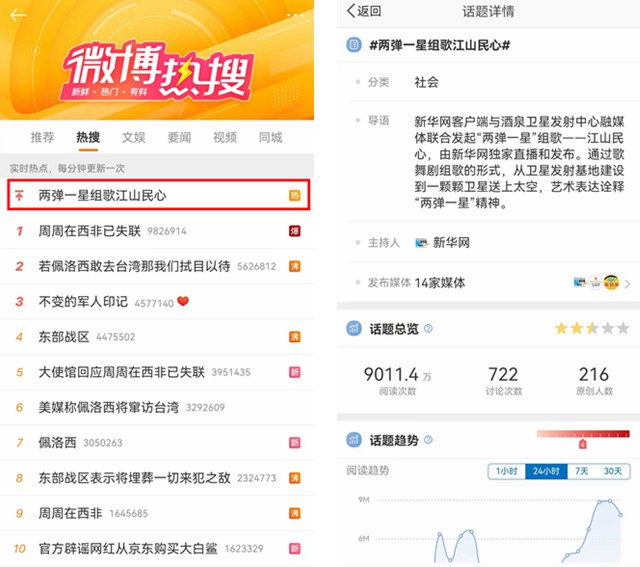The width and height of the screenshot is (640, 567).
Task: Select the 1小时 trend range
Action: (x=506, y=471)
